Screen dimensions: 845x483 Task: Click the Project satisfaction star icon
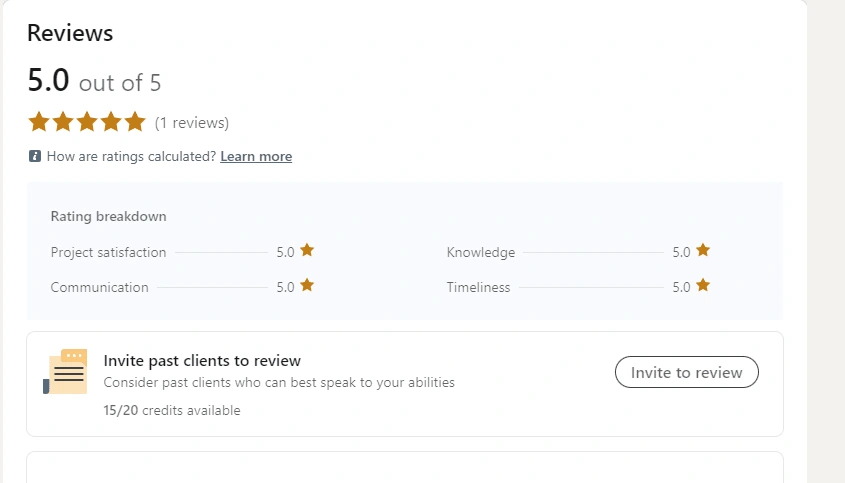pyautogui.click(x=307, y=251)
